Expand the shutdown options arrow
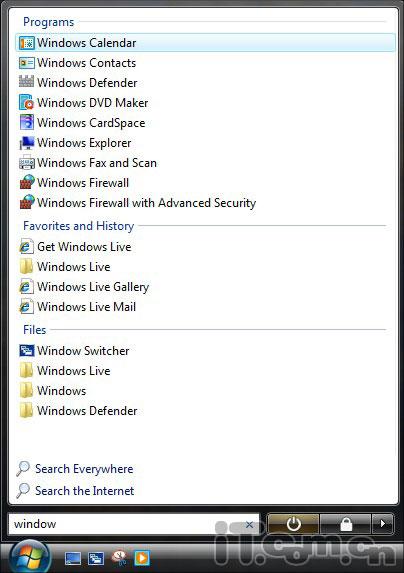This screenshot has height=573, width=404. pyautogui.click(x=382, y=524)
